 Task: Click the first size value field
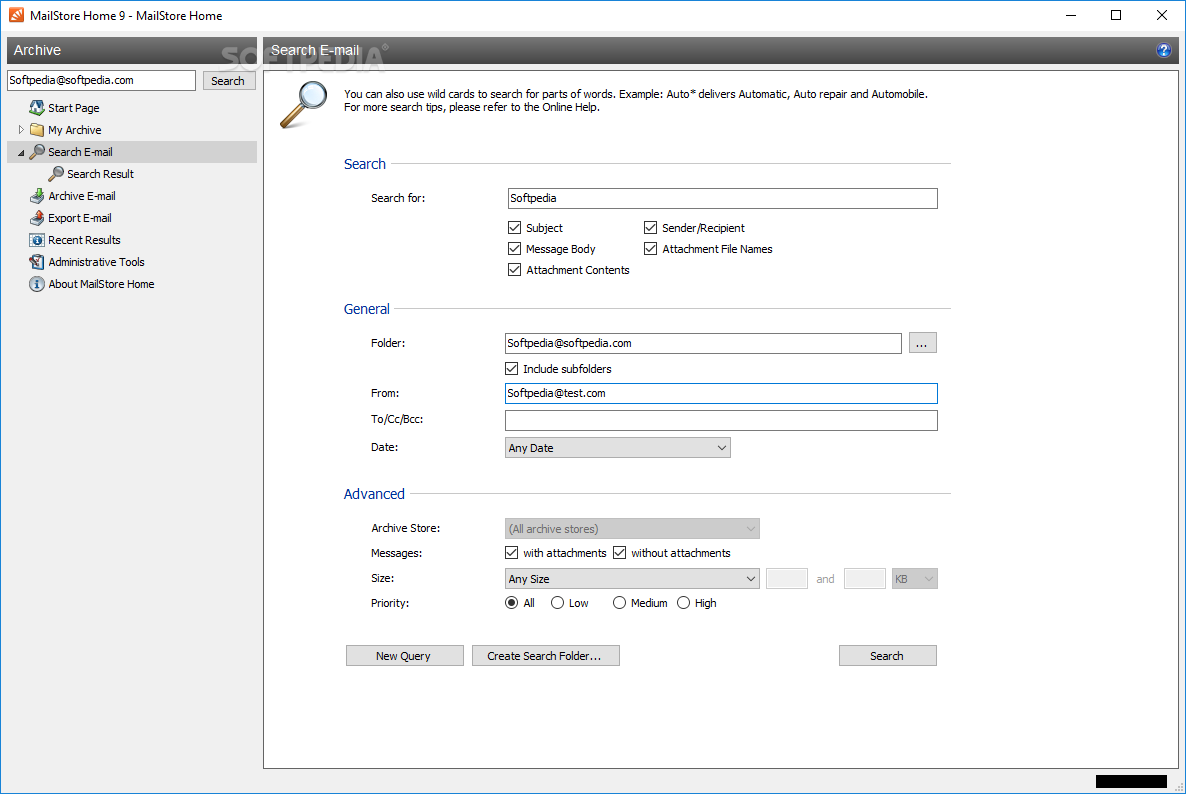click(787, 578)
